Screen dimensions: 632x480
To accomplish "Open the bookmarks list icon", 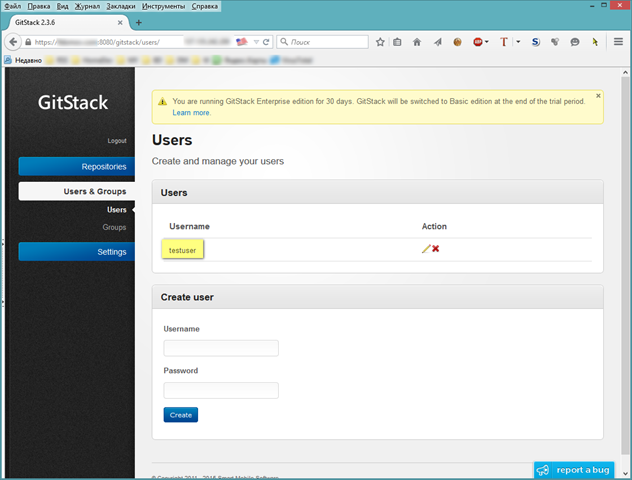I will (397, 42).
